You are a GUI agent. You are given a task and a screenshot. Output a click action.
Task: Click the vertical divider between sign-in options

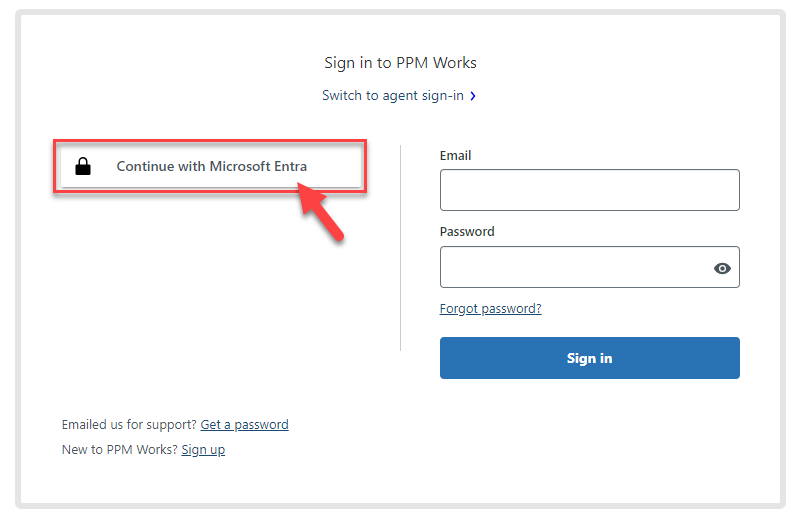click(x=401, y=248)
